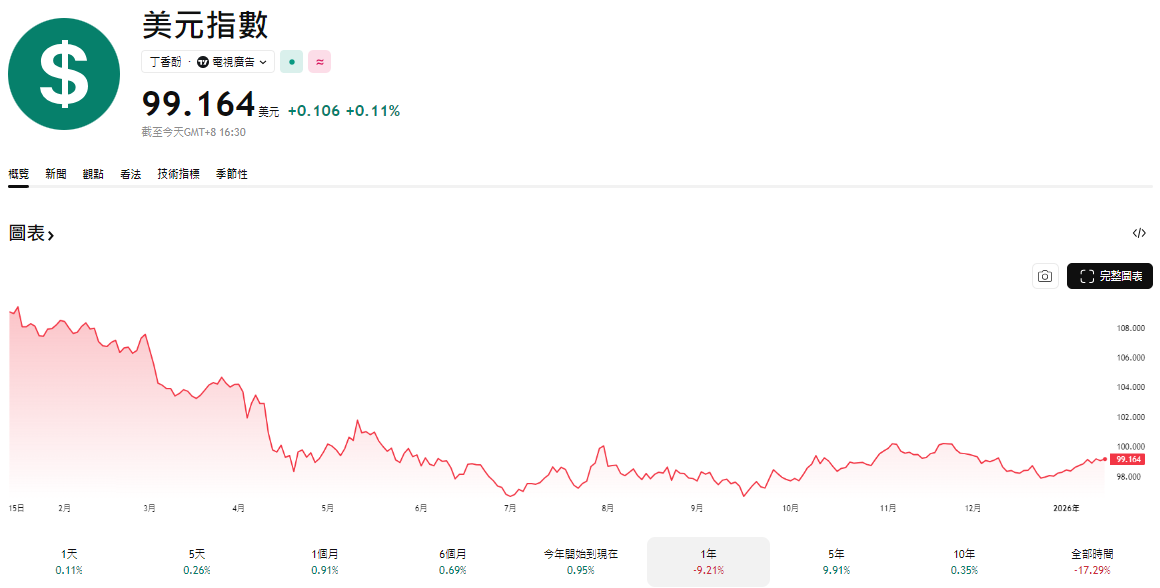1160x588 pixels.
Task: Select the 觀點 tab
Action: 93,174
